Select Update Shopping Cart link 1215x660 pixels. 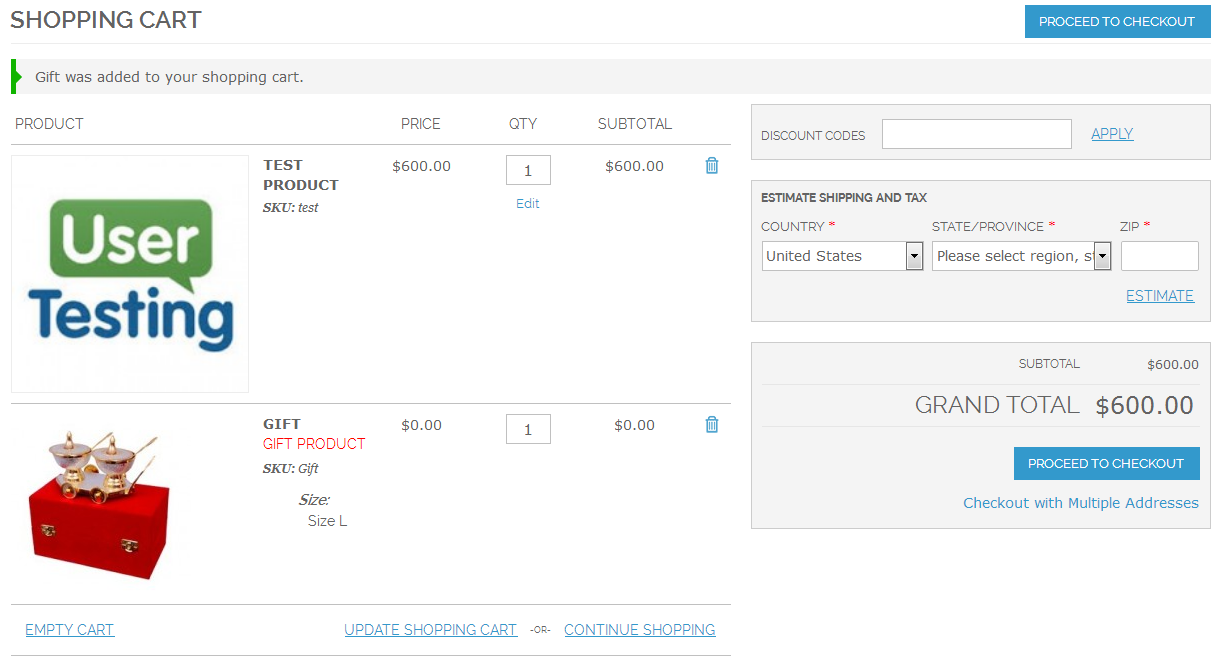click(x=430, y=630)
